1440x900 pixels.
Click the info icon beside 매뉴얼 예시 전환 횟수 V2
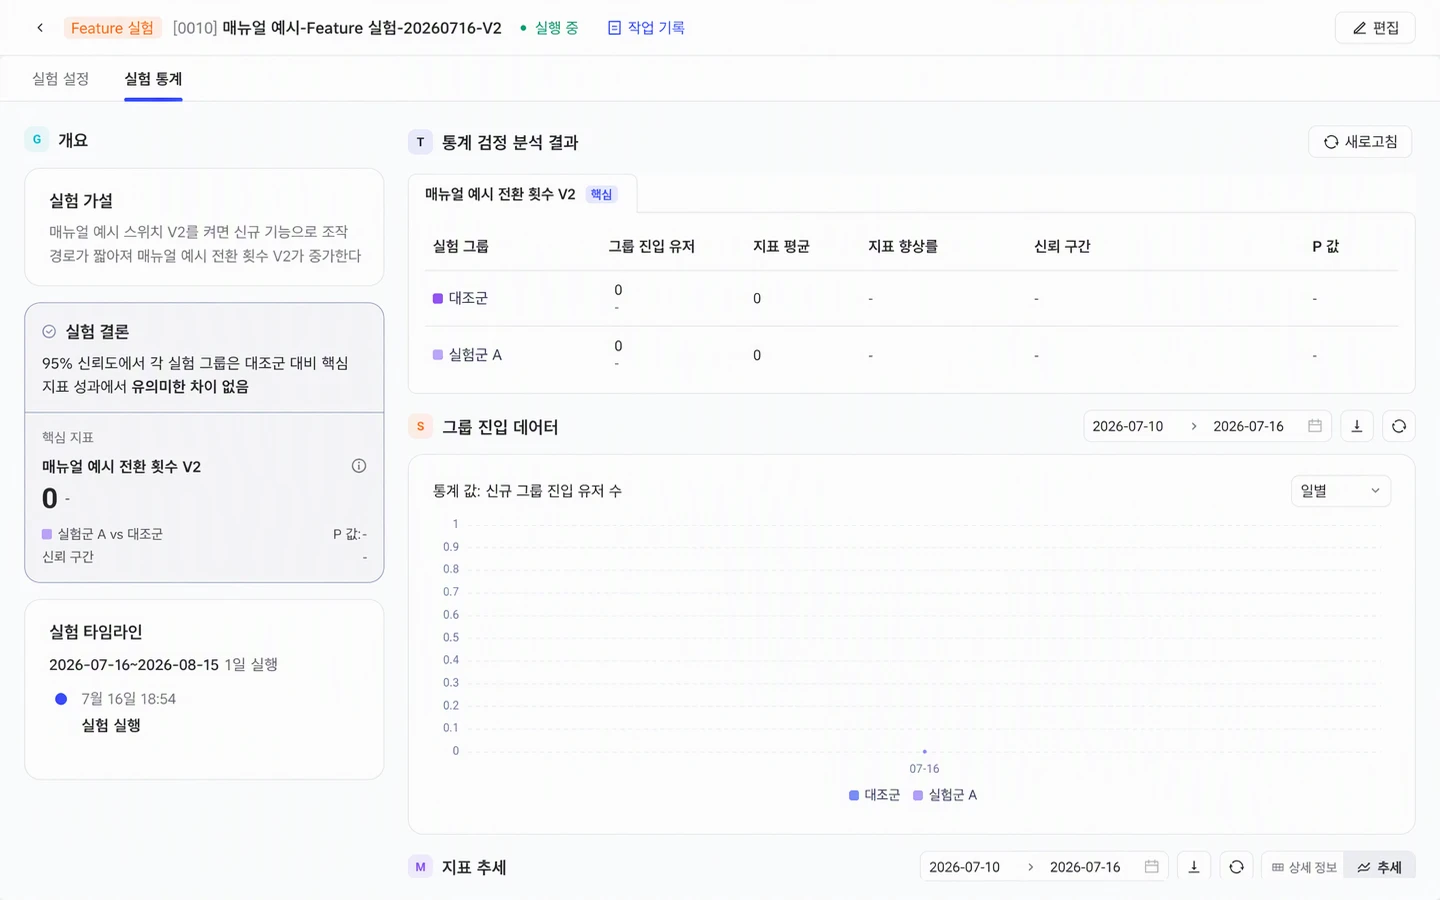click(359, 466)
